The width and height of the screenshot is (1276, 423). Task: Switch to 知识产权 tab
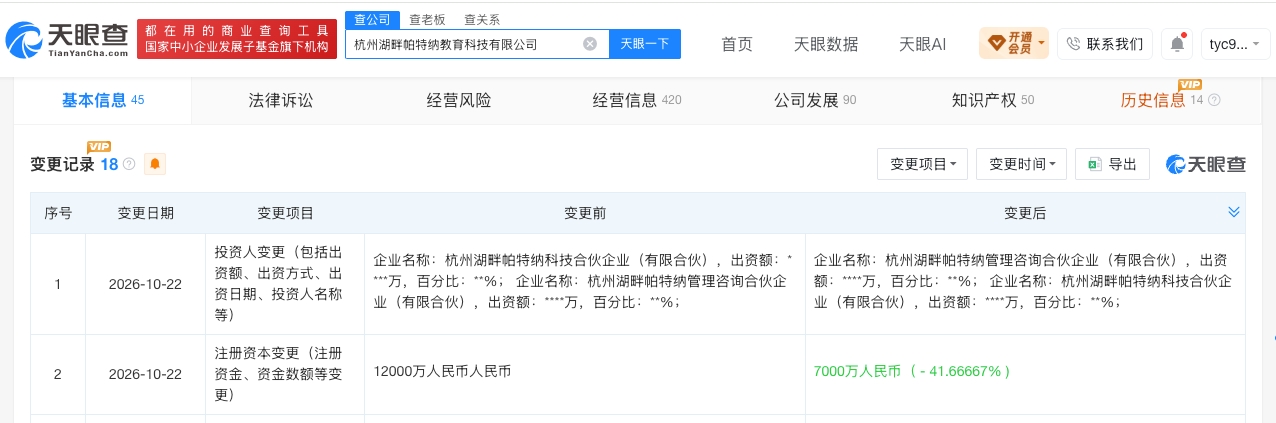coord(993,100)
